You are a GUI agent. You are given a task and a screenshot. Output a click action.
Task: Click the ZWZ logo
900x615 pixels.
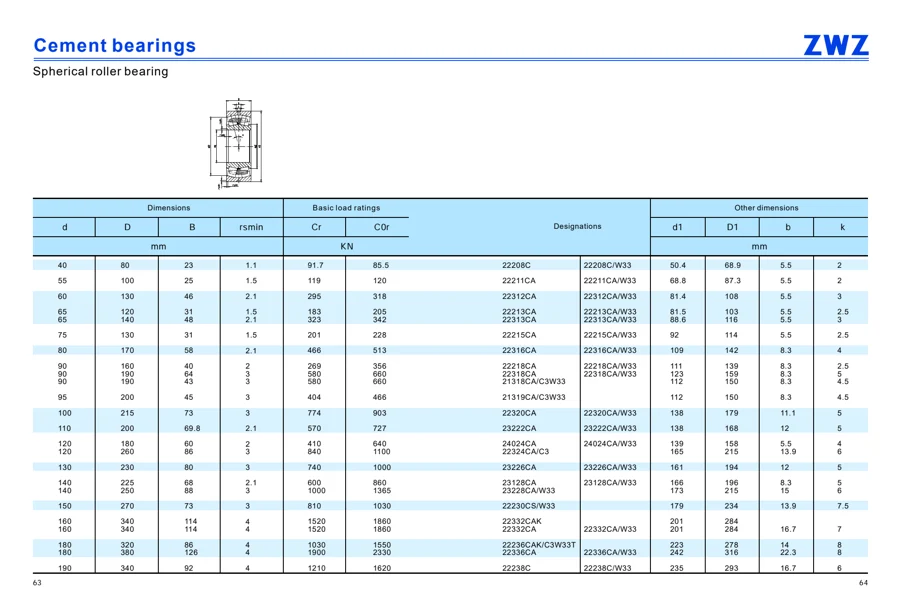coord(836,45)
